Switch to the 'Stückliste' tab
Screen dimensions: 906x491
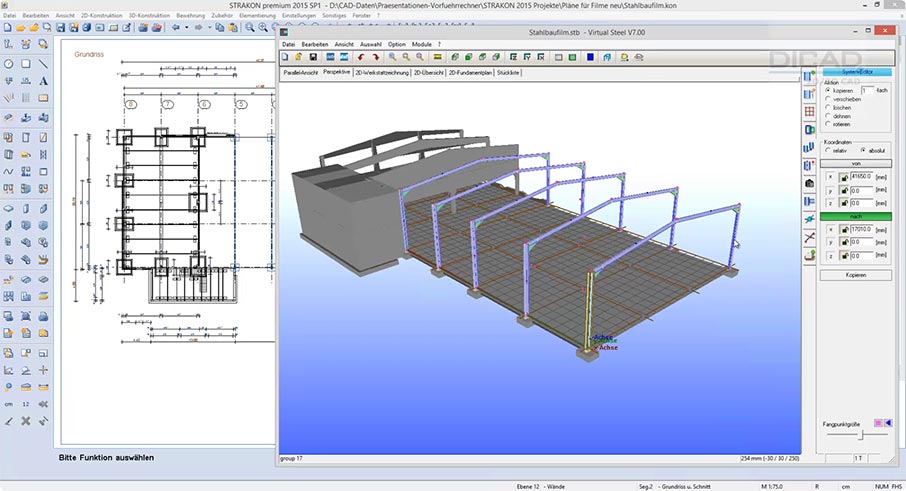coord(508,73)
